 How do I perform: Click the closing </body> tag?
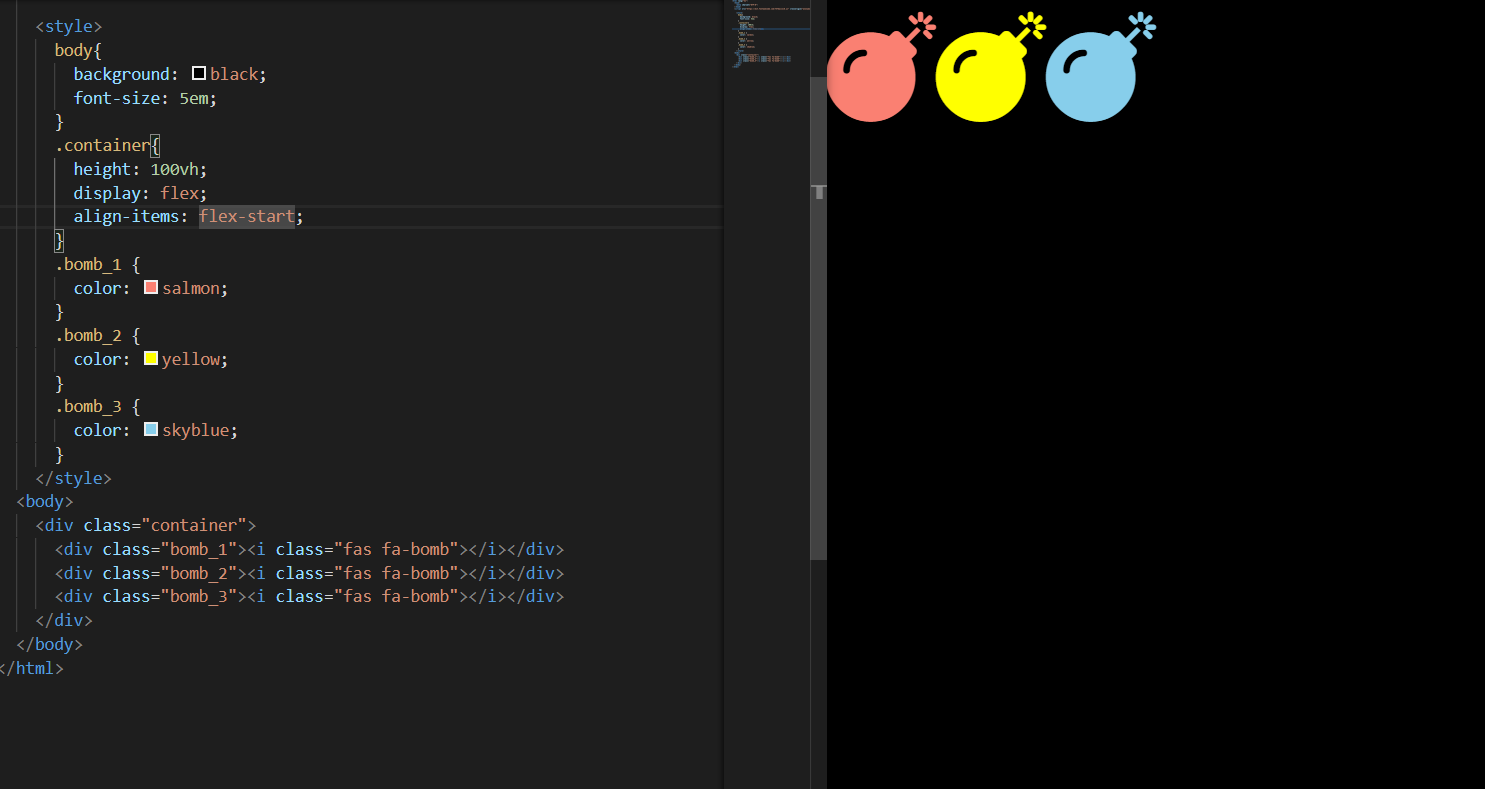[50, 644]
